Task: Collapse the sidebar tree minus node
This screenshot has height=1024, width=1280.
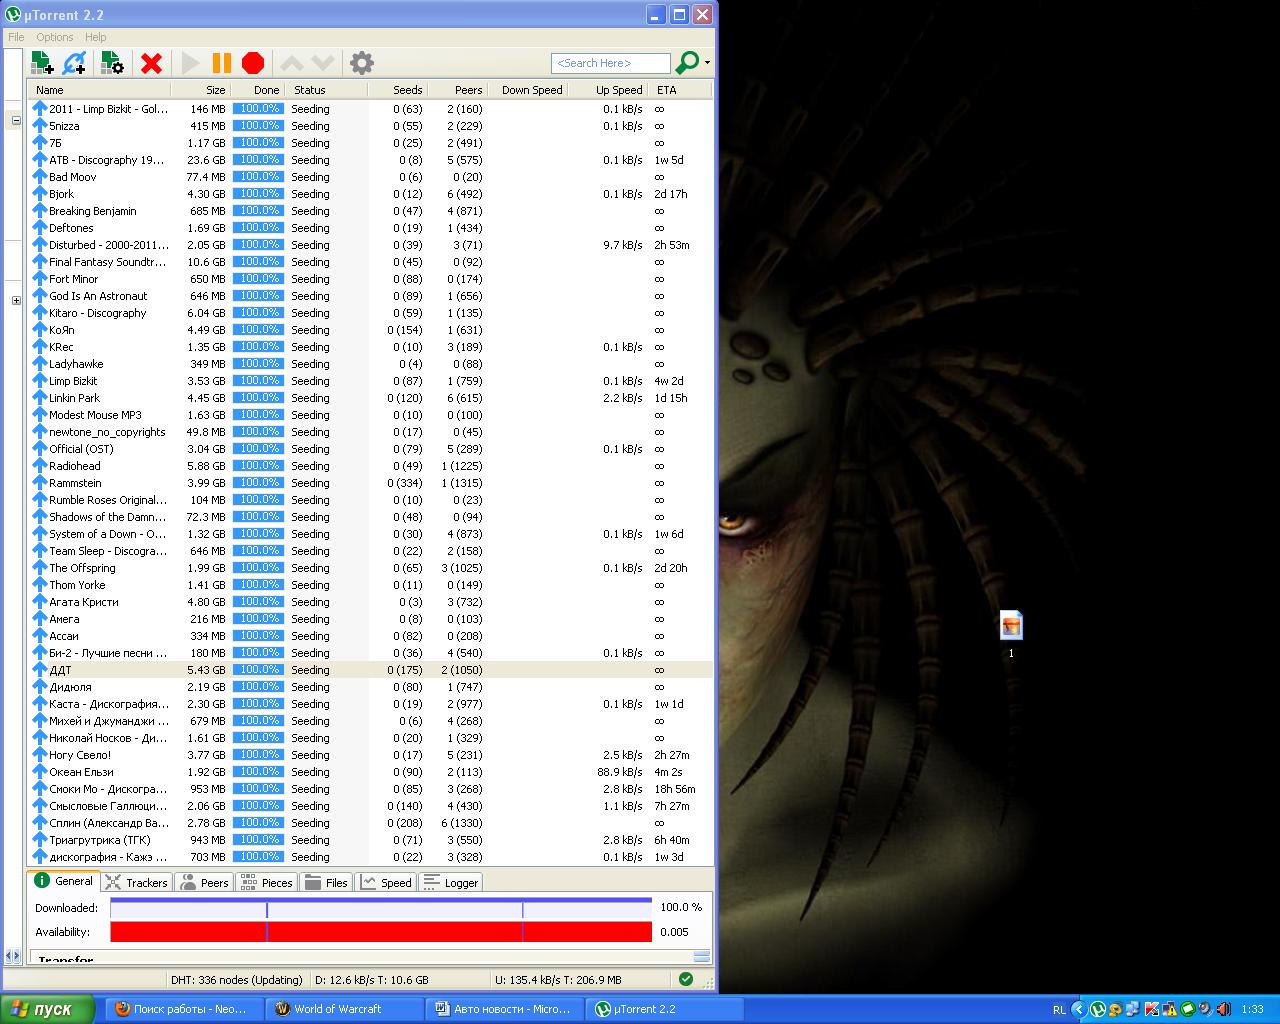Action: [x=16, y=120]
